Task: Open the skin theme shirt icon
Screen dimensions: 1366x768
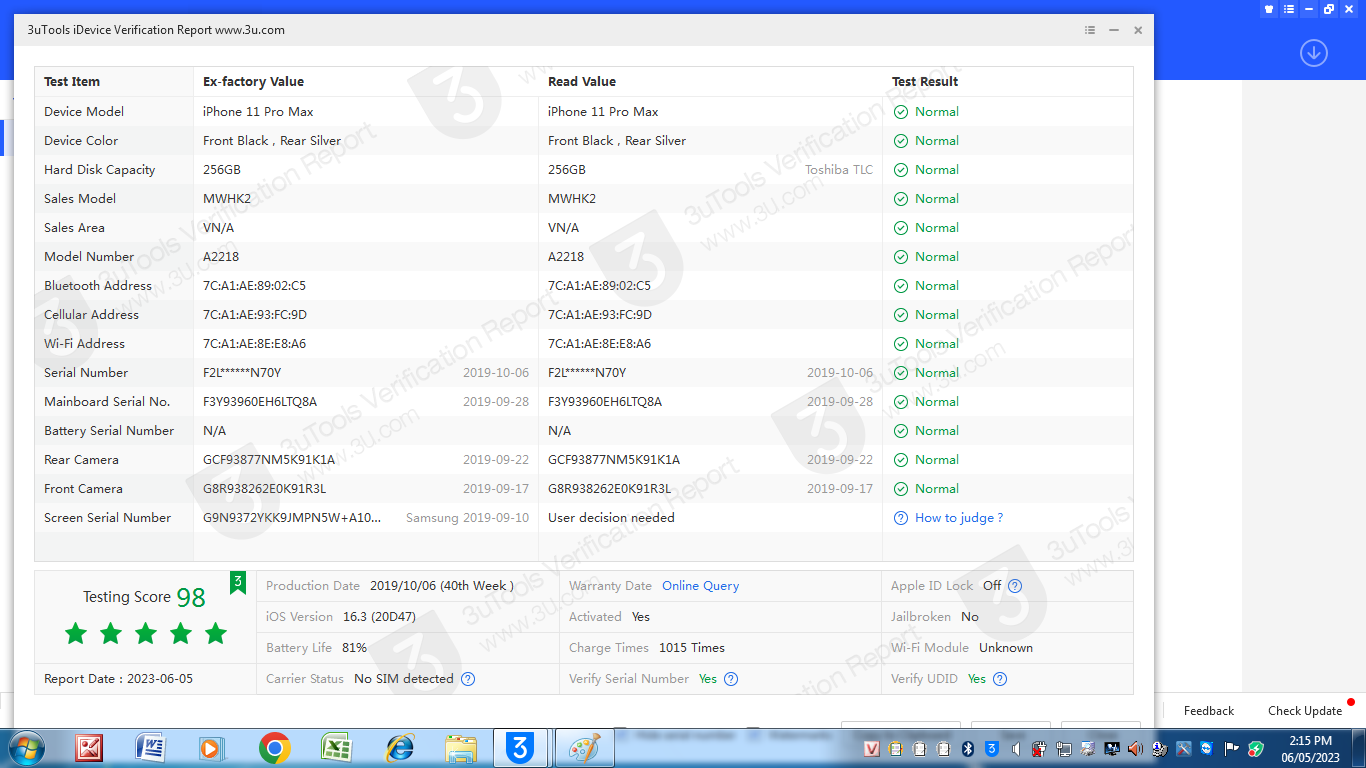Action: click(x=1269, y=9)
